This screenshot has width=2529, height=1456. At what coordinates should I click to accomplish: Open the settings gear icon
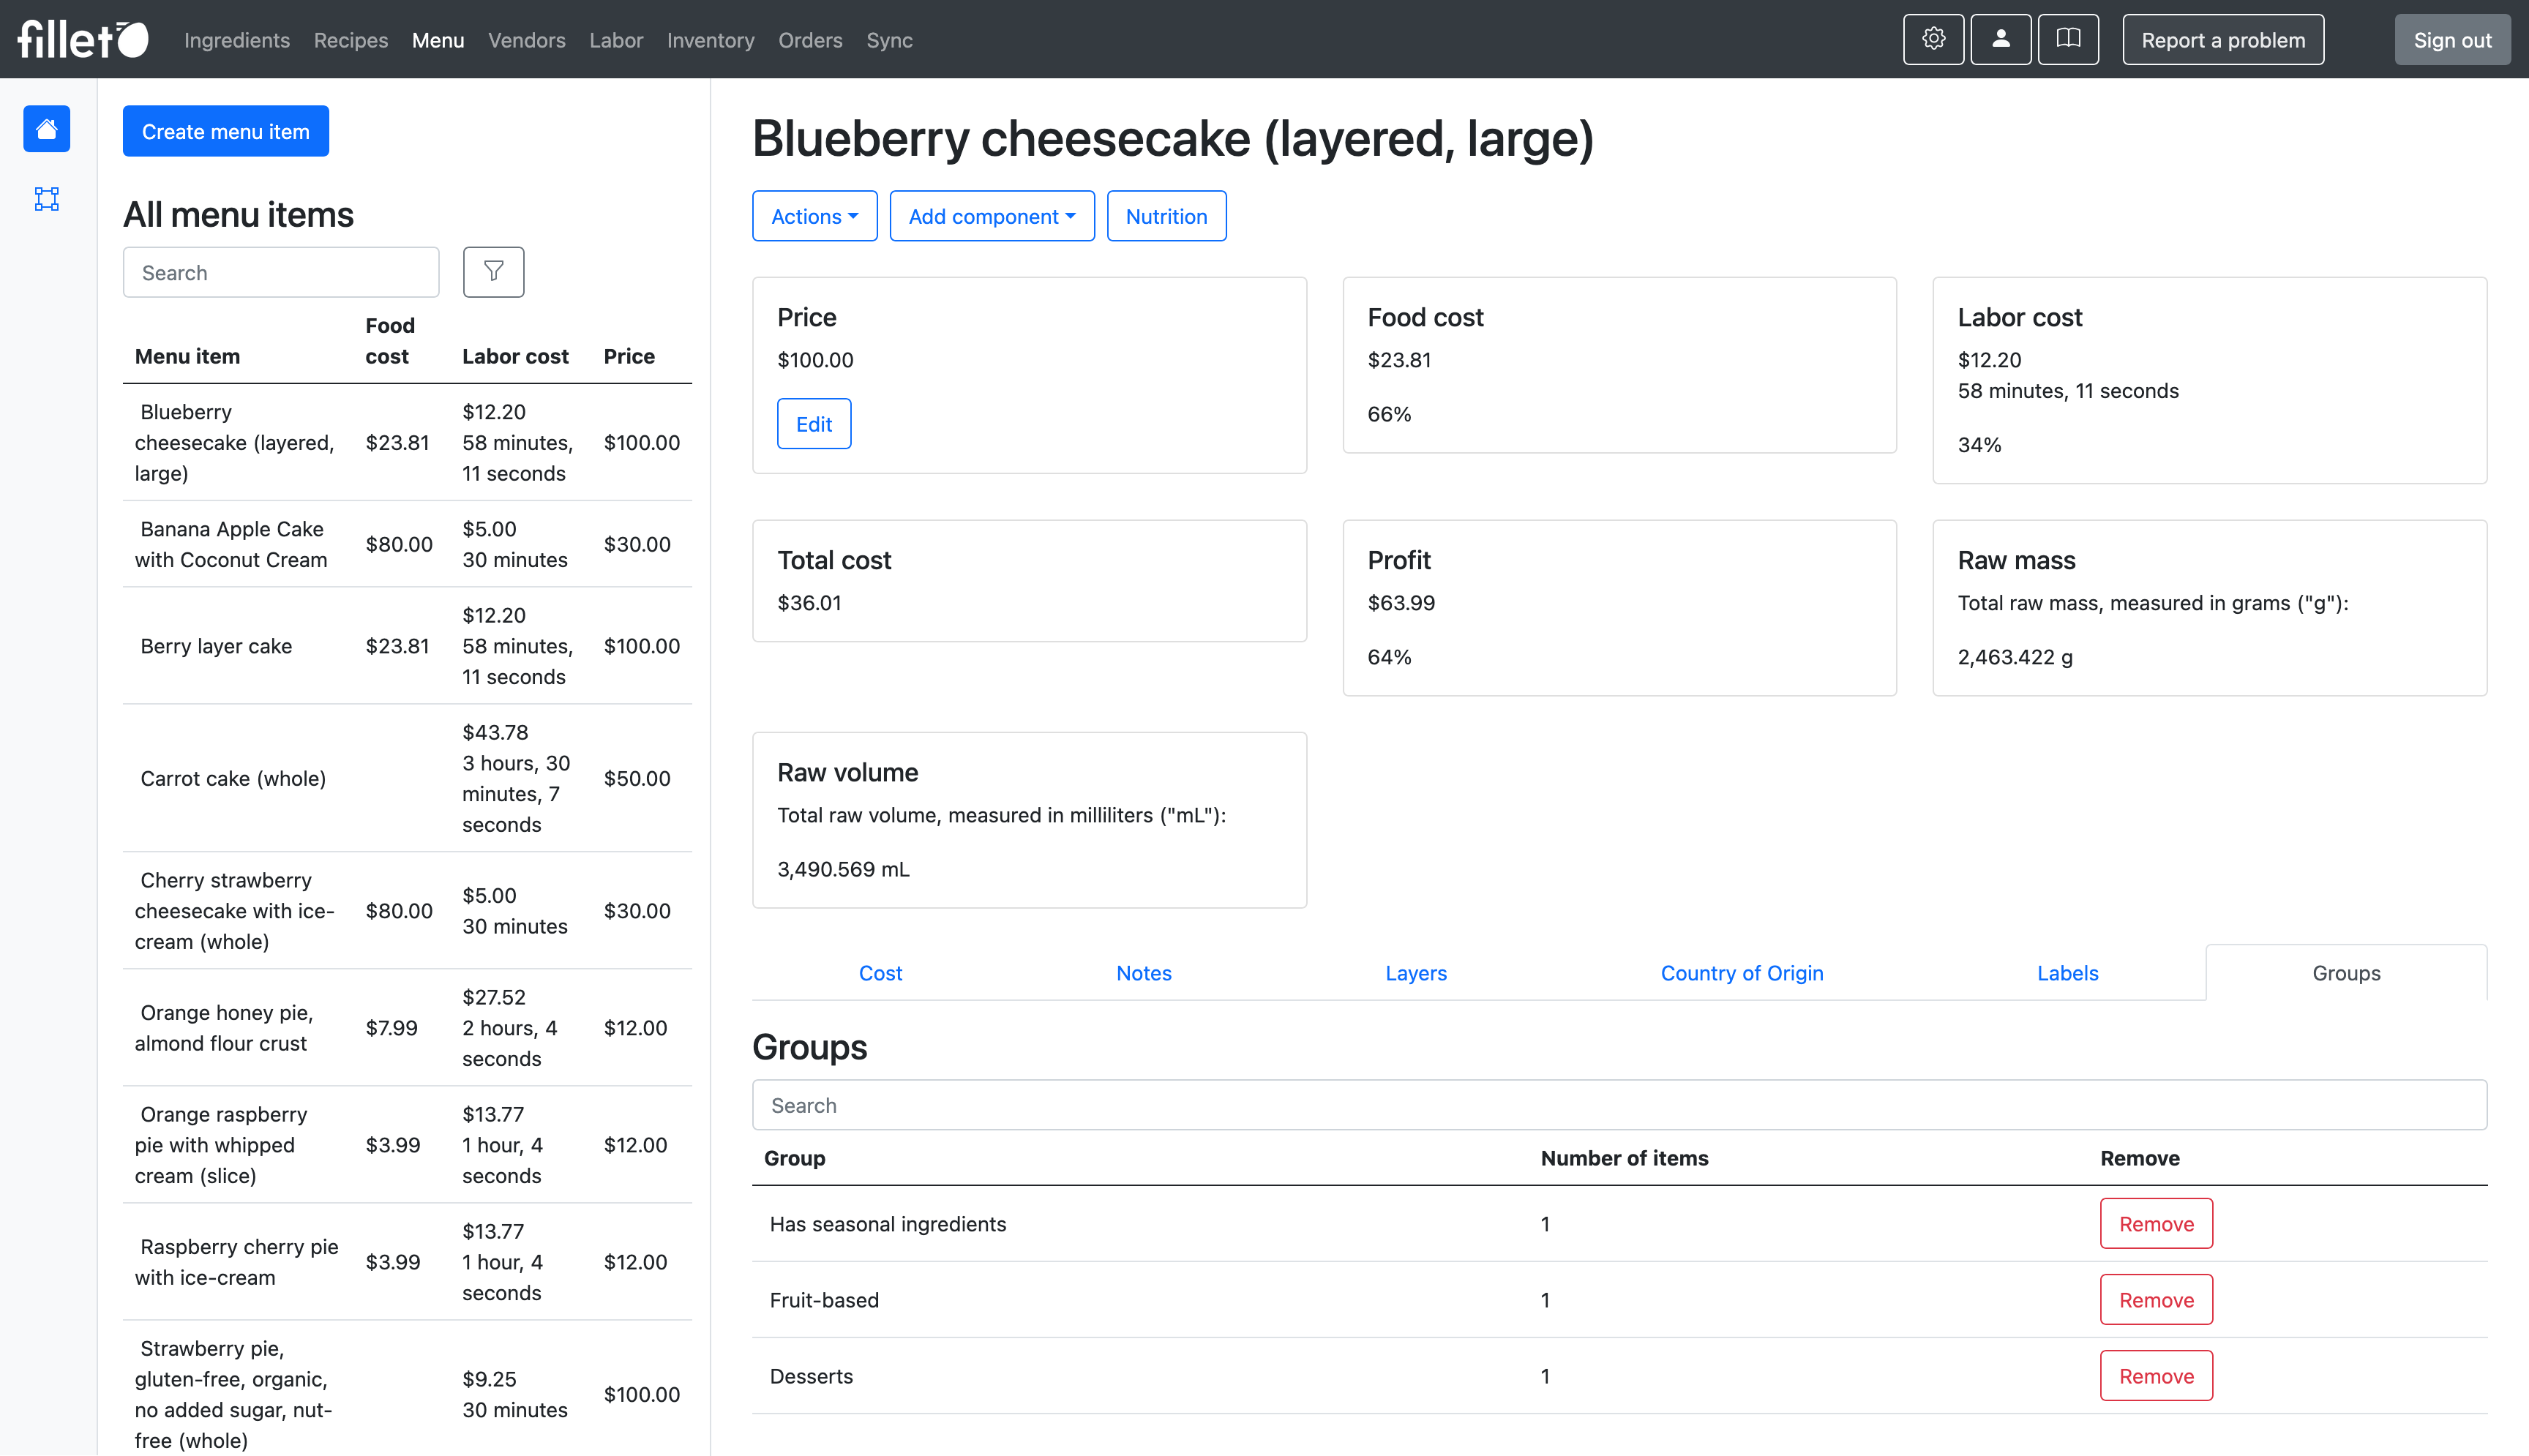1933,39
